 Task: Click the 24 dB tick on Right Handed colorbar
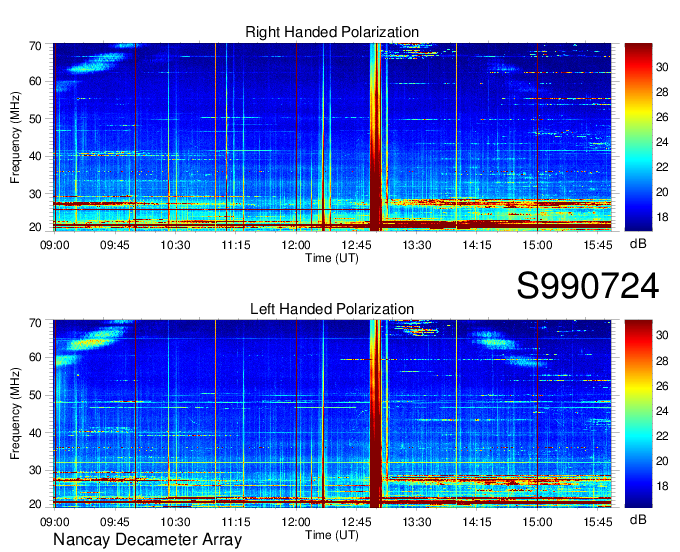[x=662, y=142]
